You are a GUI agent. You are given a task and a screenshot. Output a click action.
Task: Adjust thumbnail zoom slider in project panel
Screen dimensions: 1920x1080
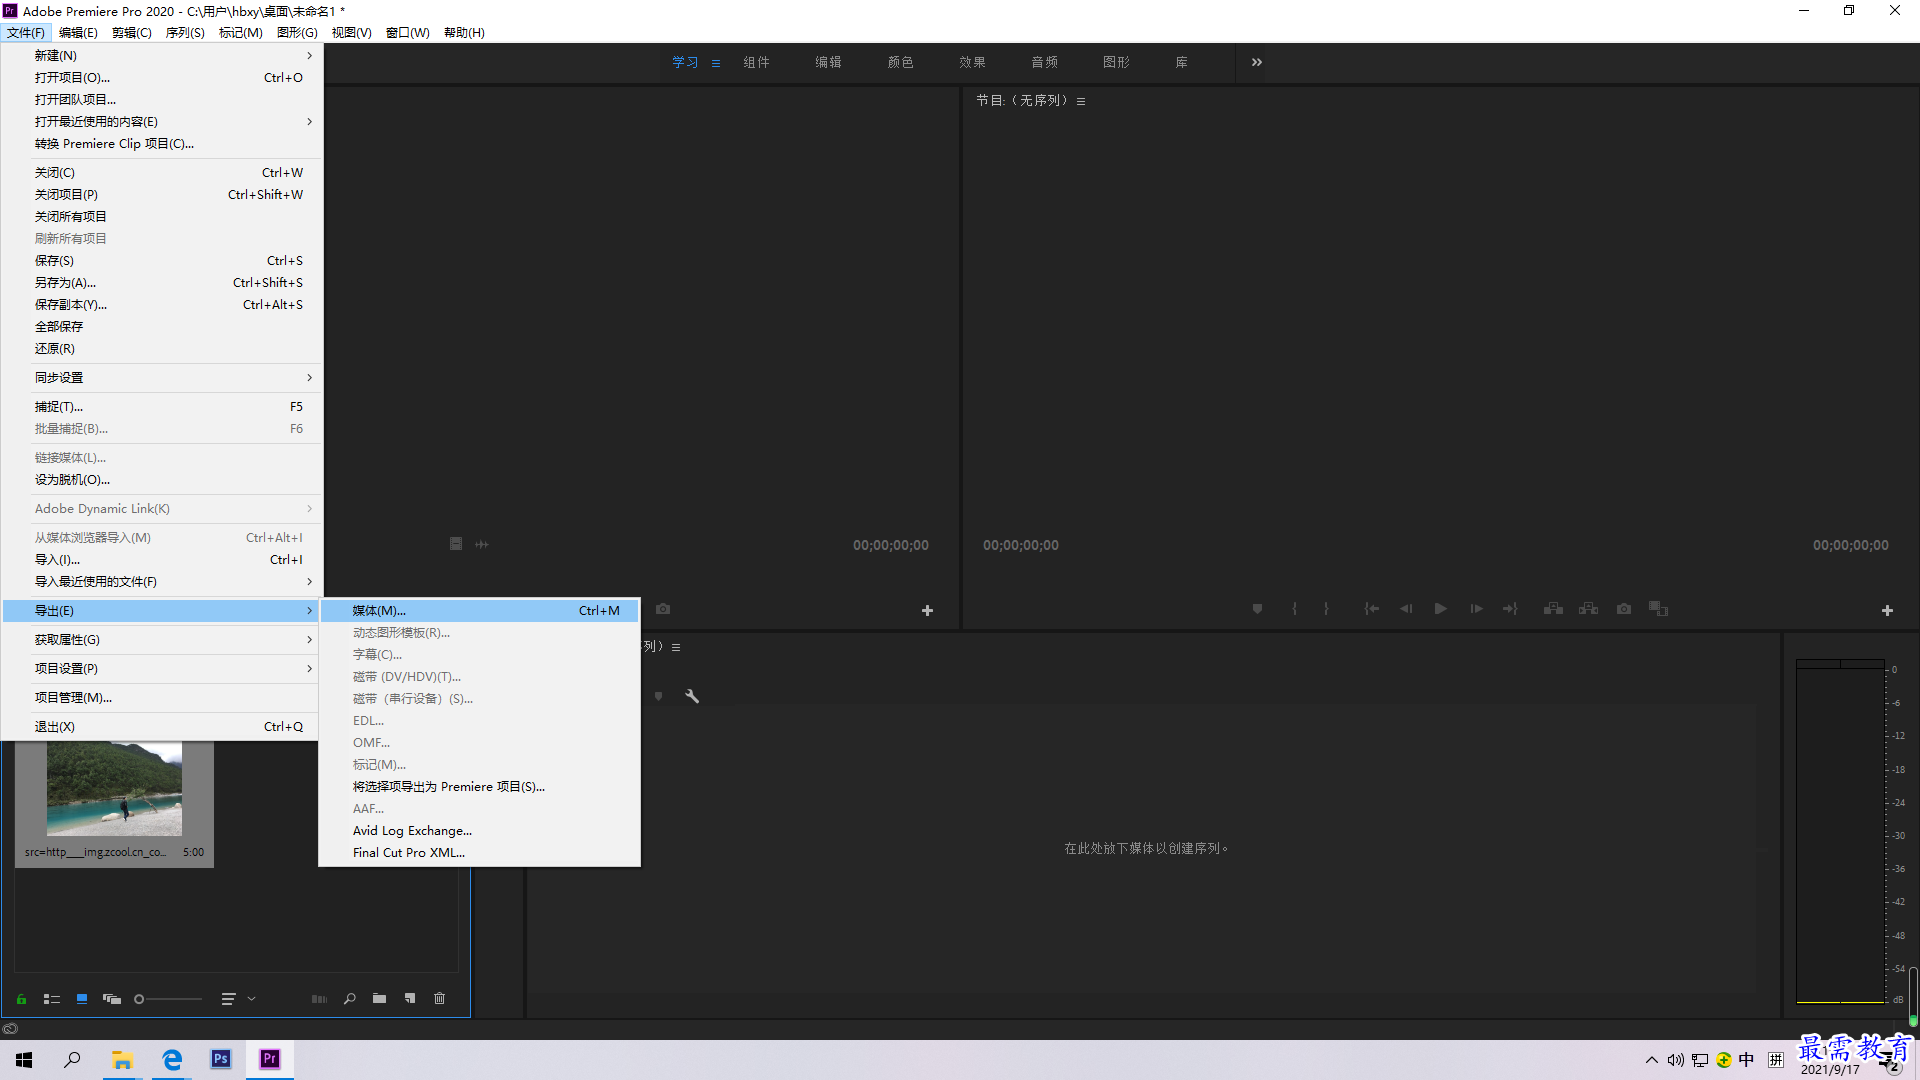coord(168,999)
